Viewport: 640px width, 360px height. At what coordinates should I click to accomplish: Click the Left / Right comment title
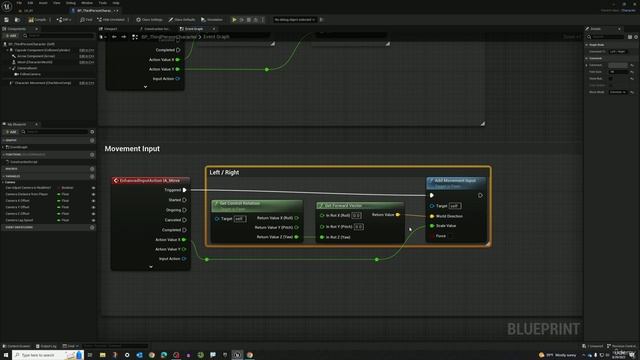tap(224, 173)
